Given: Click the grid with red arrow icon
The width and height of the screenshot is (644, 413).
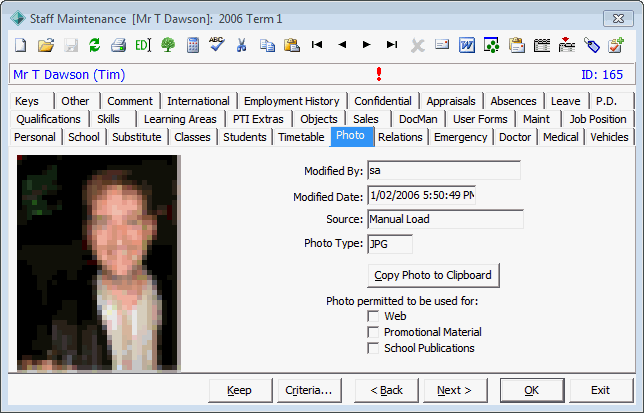Looking at the screenshot, I should click(566, 45).
